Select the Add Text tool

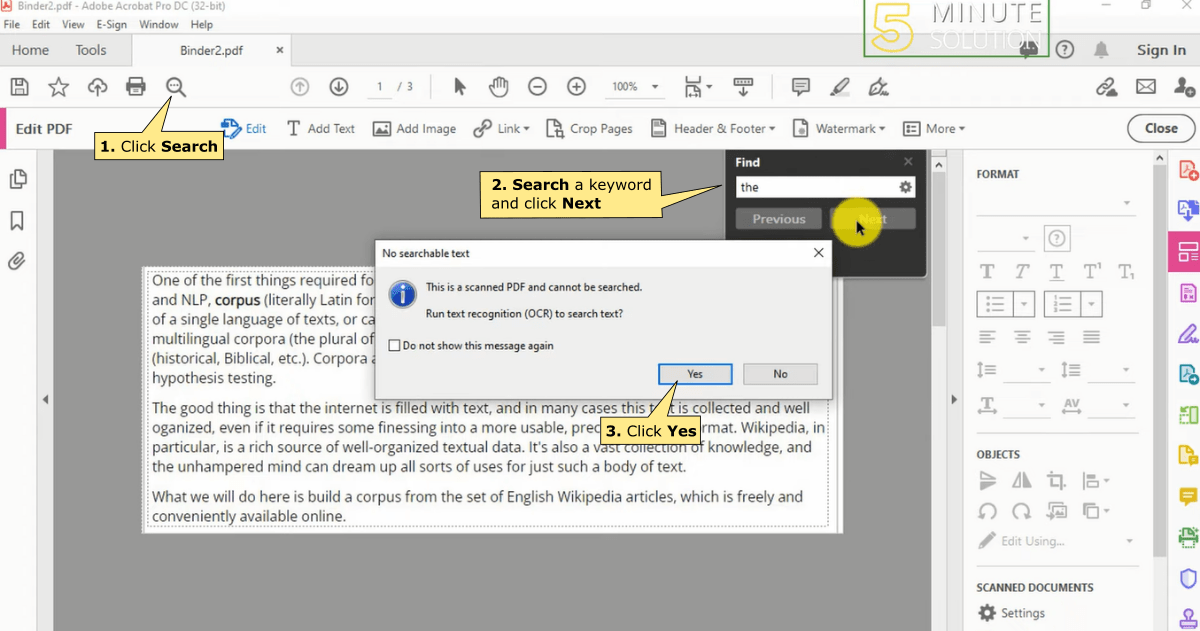320,128
